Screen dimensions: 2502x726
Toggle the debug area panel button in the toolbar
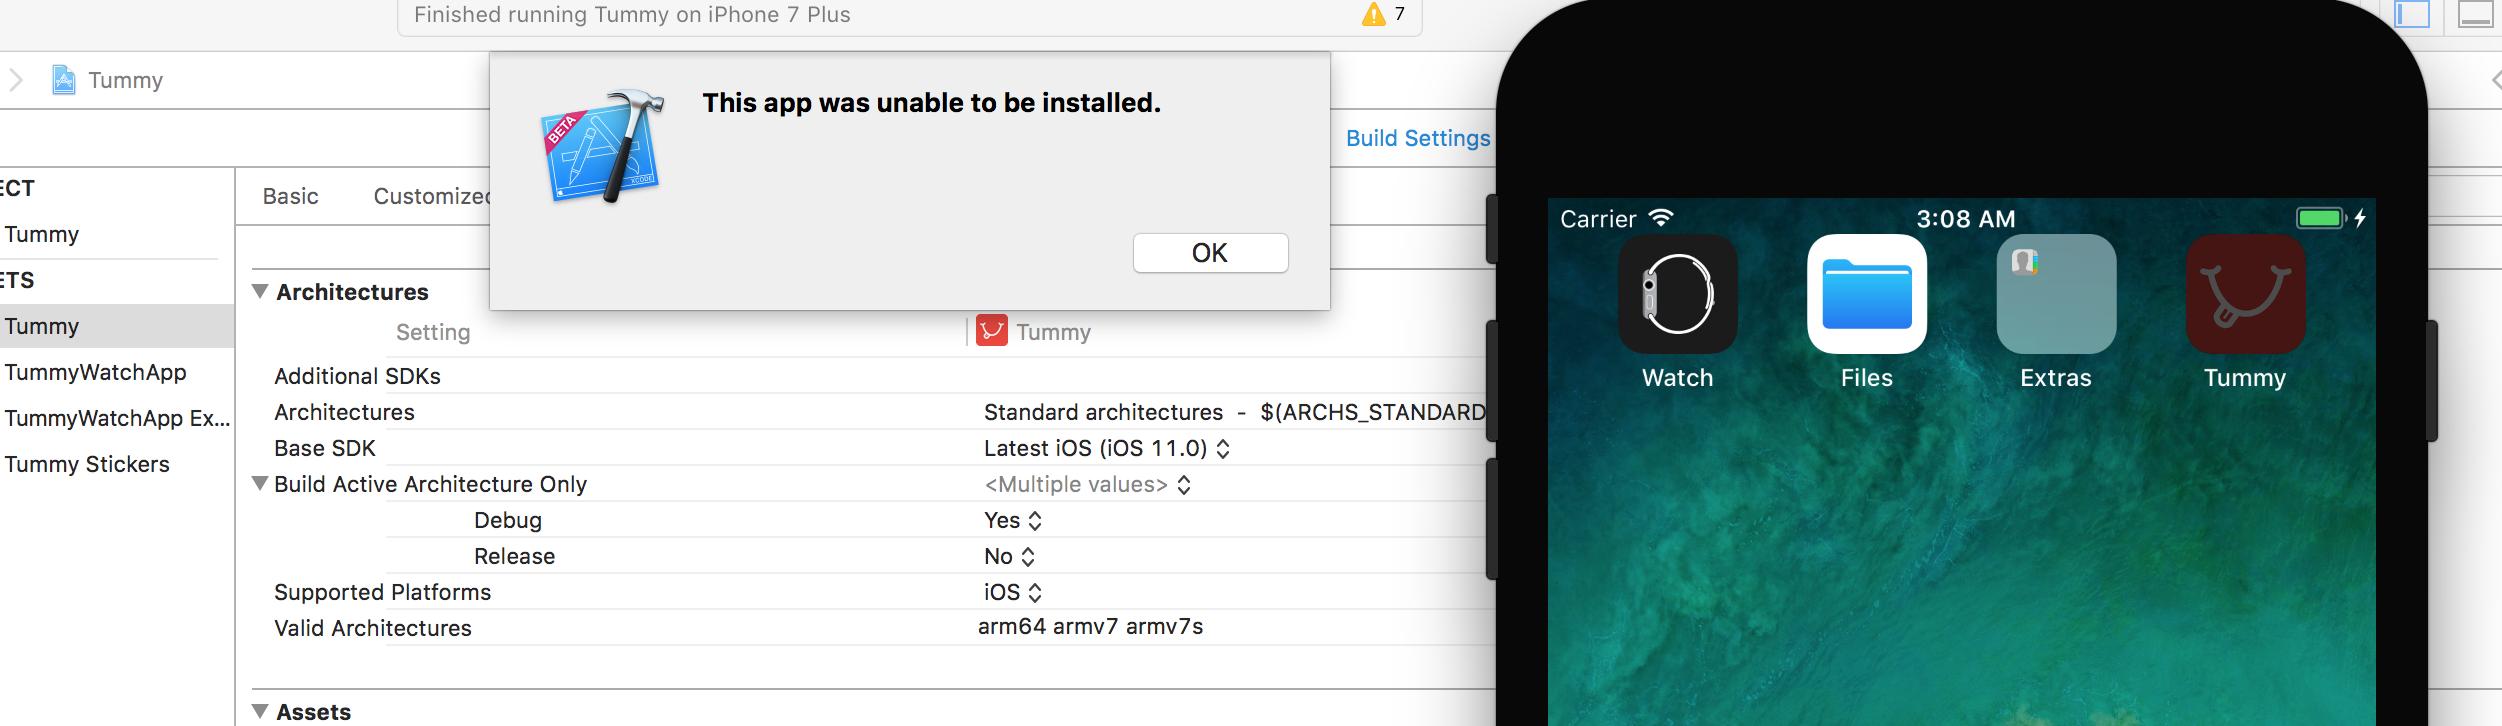pos(2475,14)
